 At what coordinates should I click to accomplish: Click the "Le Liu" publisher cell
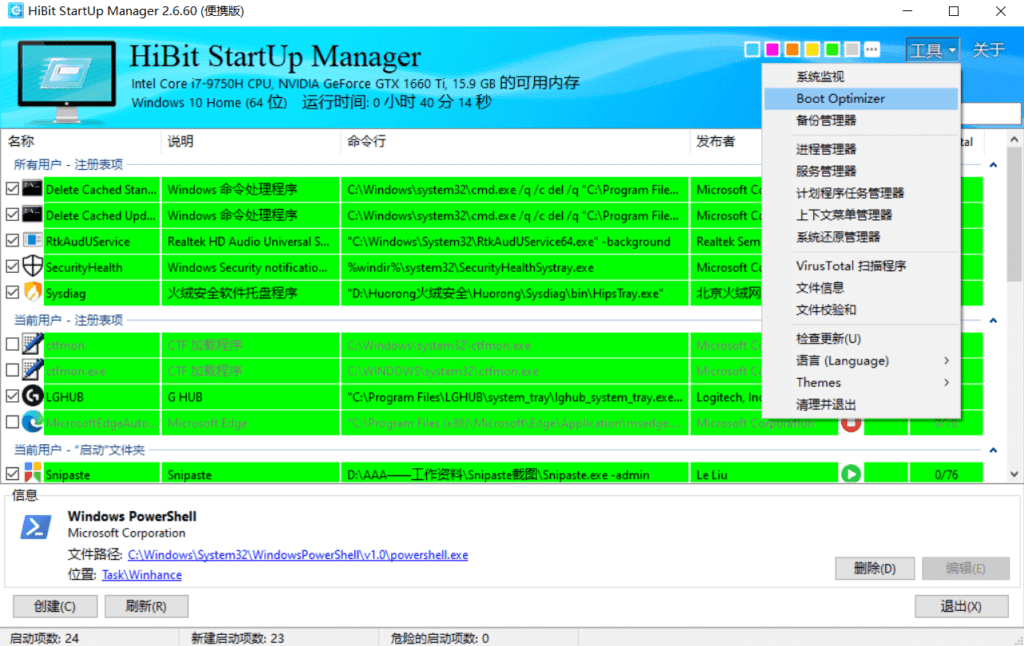coord(763,474)
